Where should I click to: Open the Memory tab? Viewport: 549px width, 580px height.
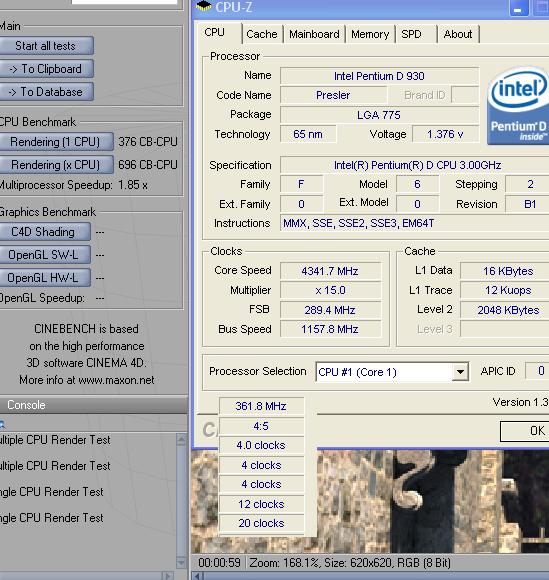[370, 34]
